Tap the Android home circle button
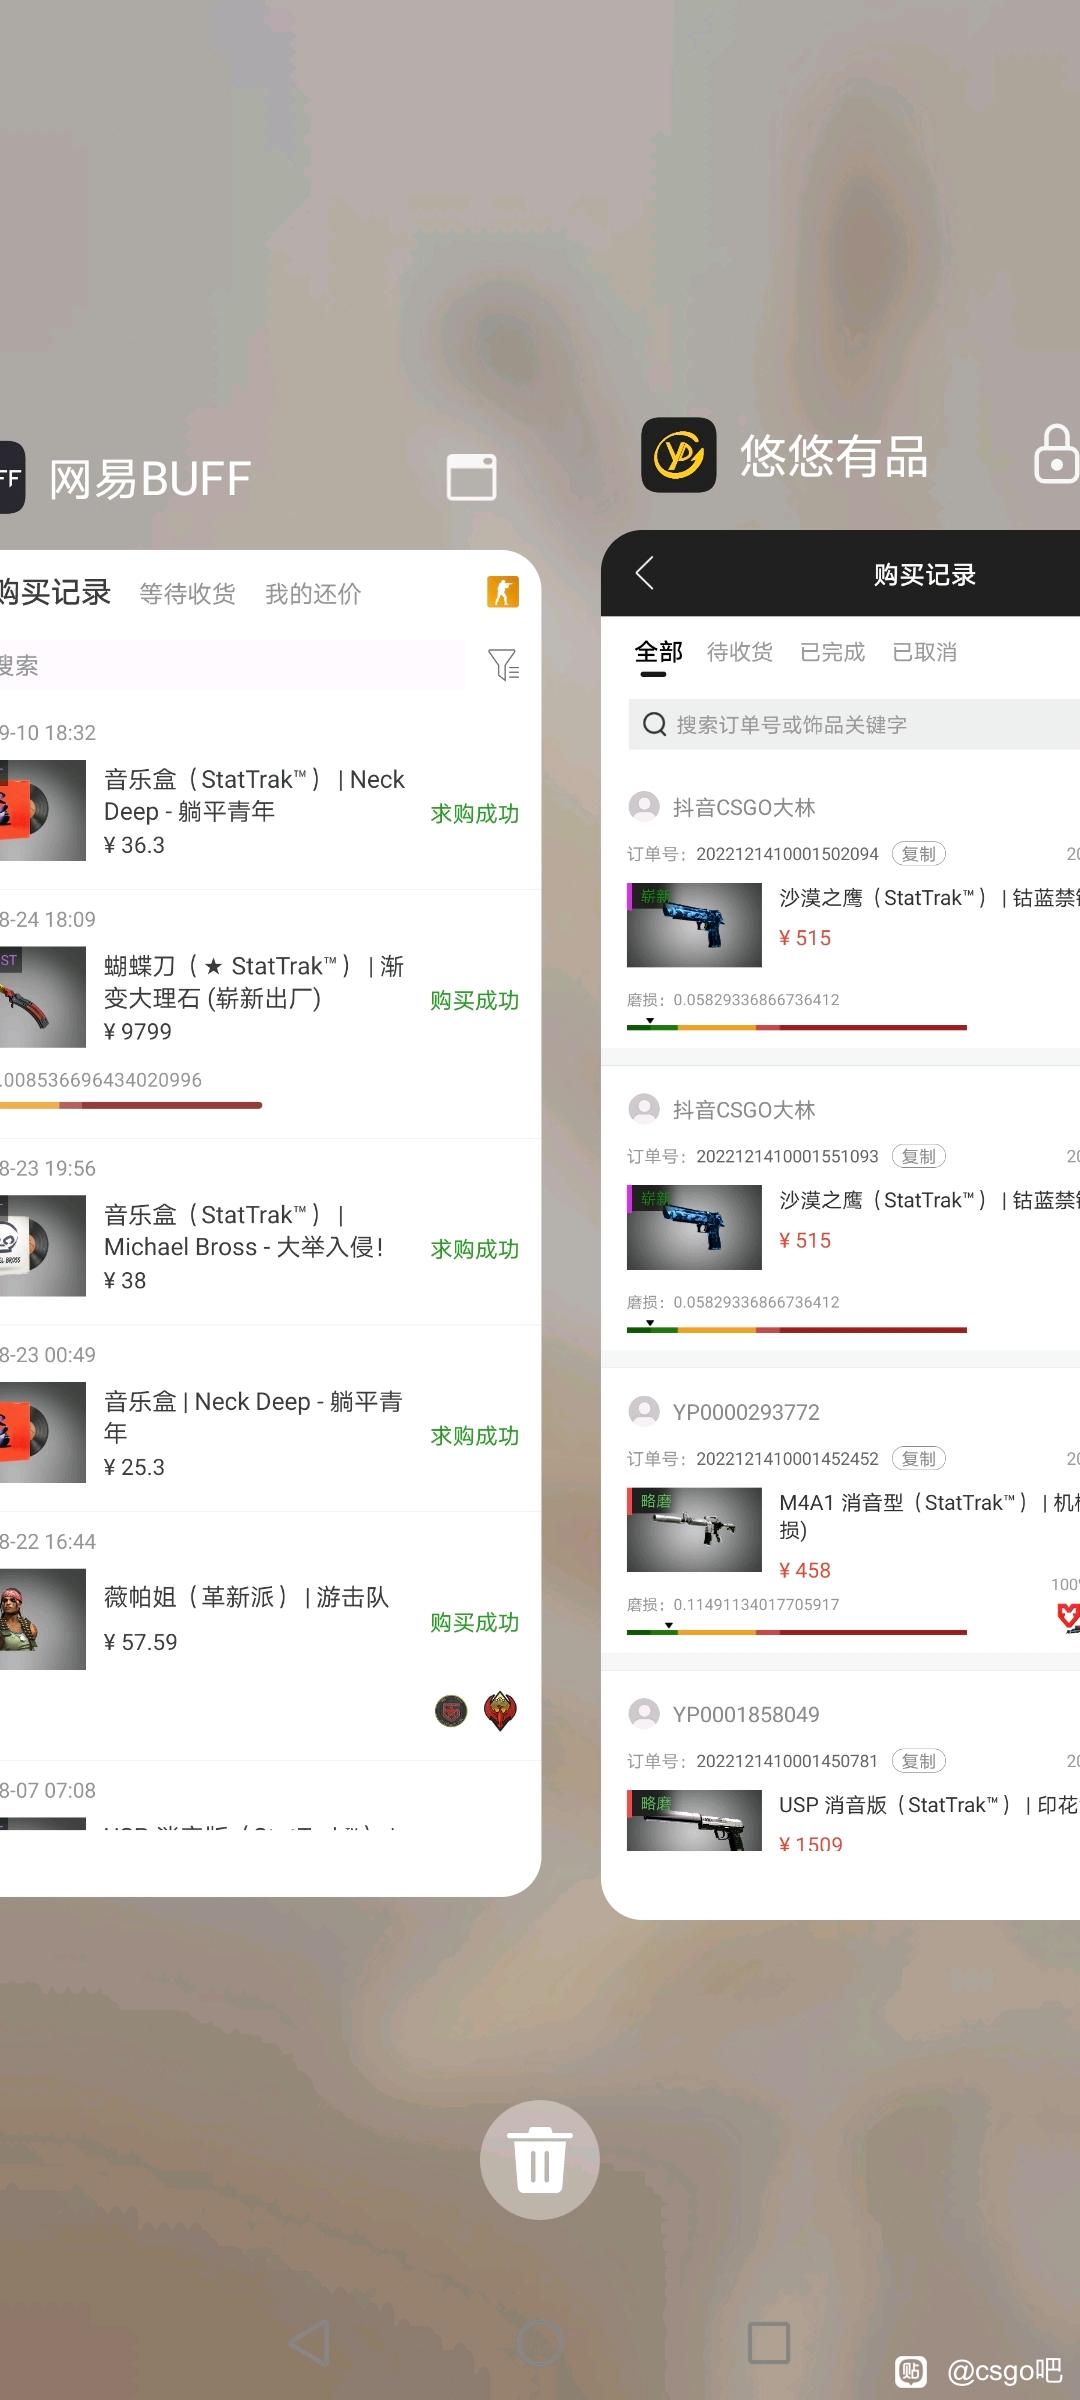The image size is (1080, 2400). (540, 2342)
